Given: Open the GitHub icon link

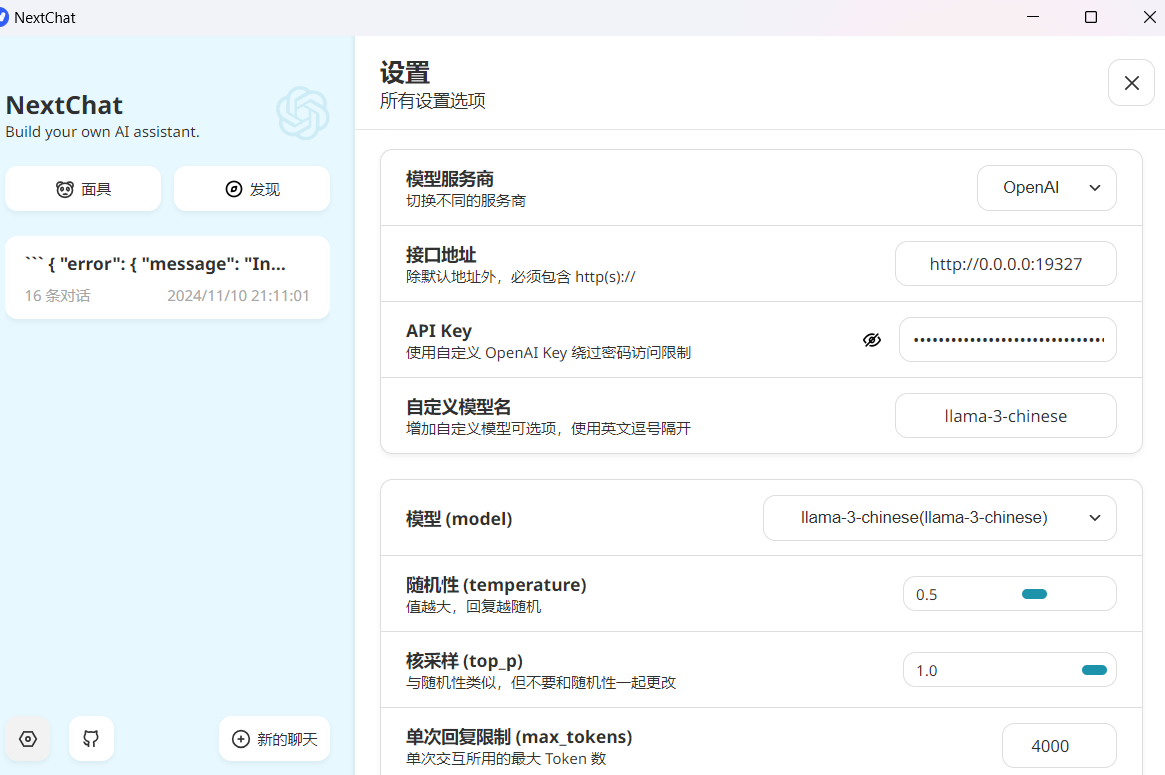Looking at the screenshot, I should click(91, 739).
